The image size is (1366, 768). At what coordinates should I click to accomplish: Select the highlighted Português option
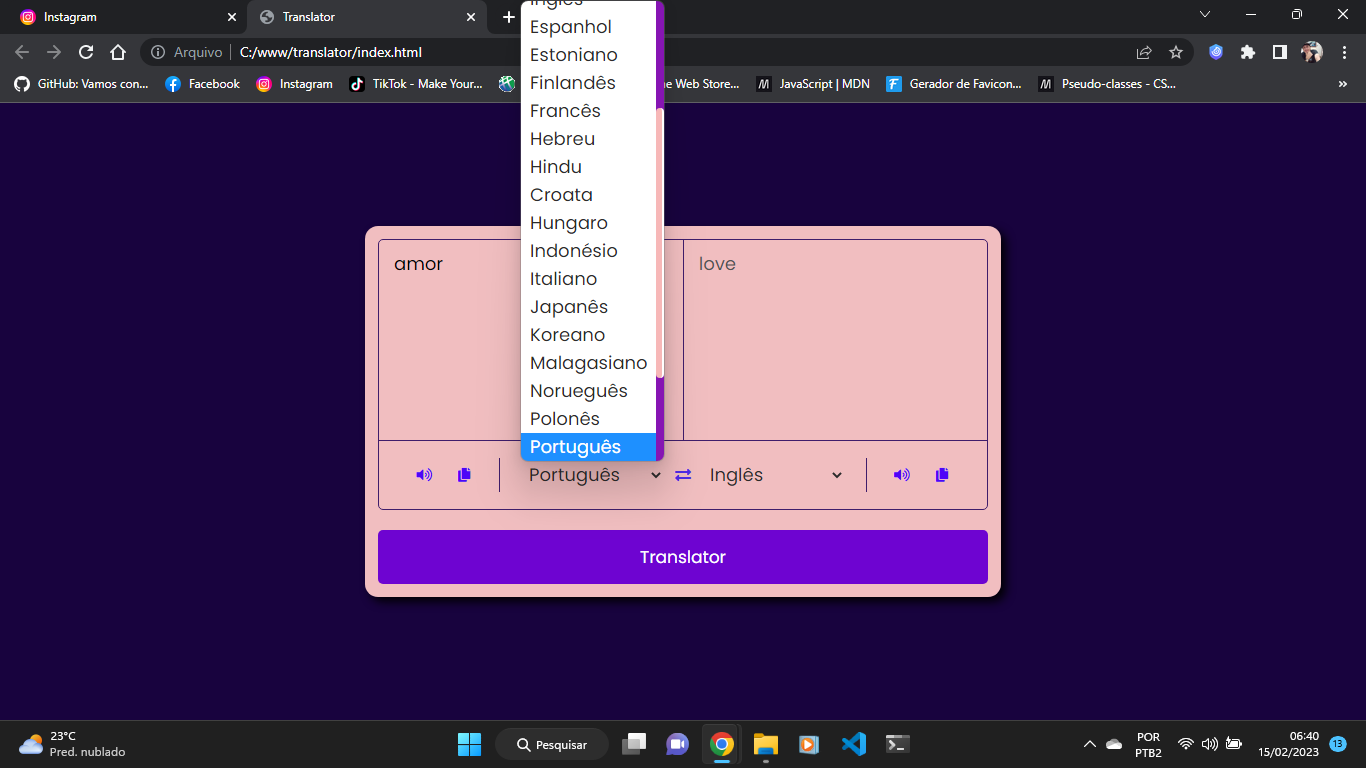tap(575, 447)
